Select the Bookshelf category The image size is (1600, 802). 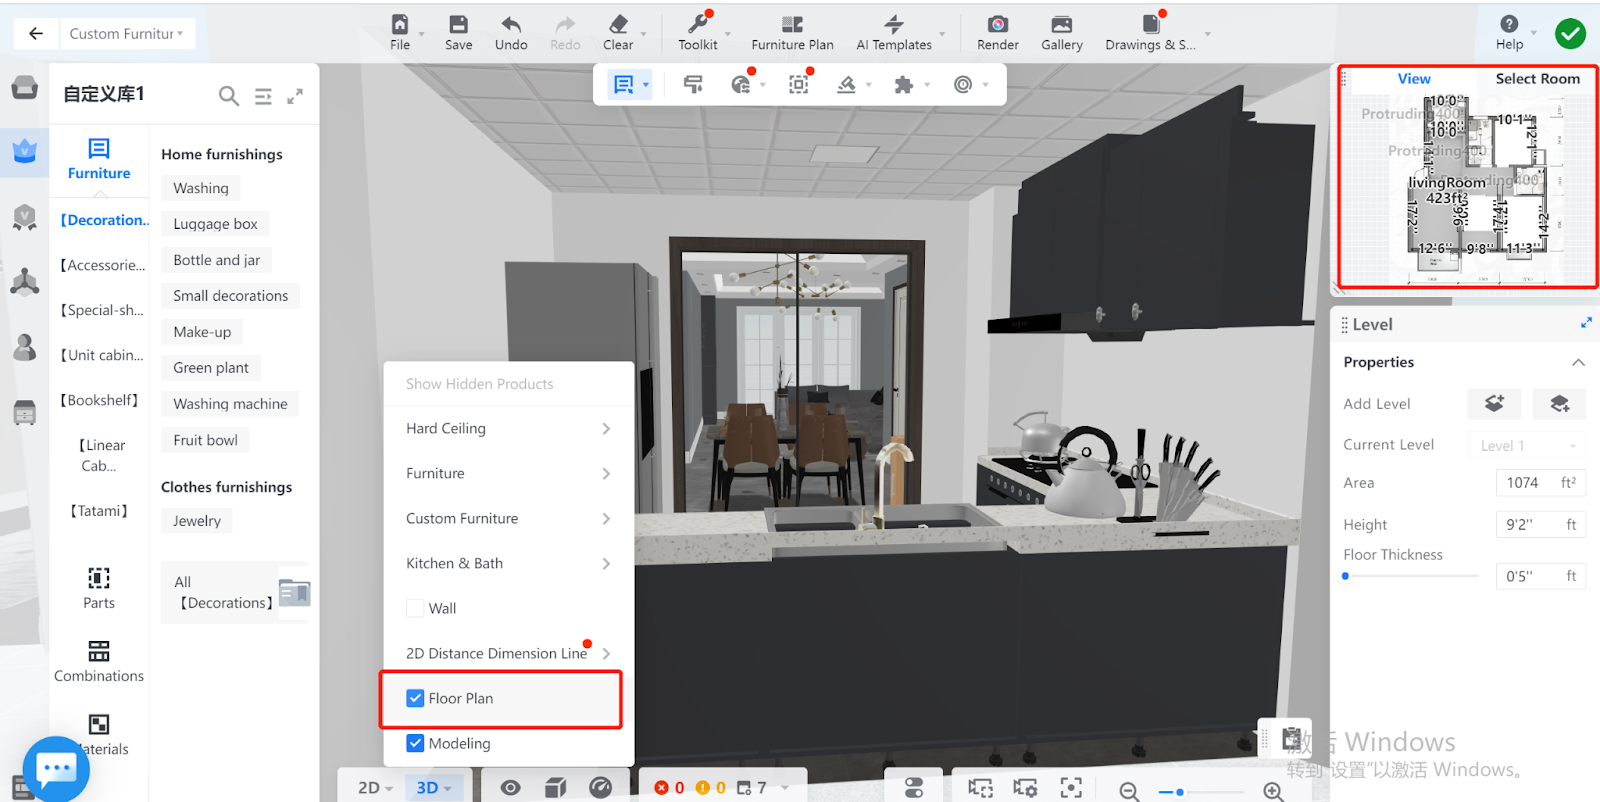(99, 400)
